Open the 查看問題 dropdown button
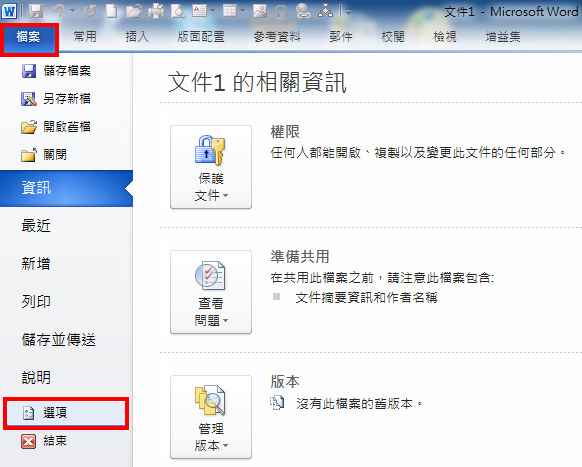 click(x=211, y=292)
